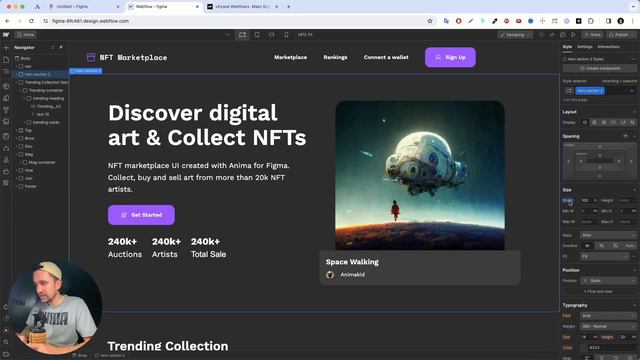Set overflow to hidden icon
Image resolution: width=640 pixels, height=360 pixels.
pos(602,246)
